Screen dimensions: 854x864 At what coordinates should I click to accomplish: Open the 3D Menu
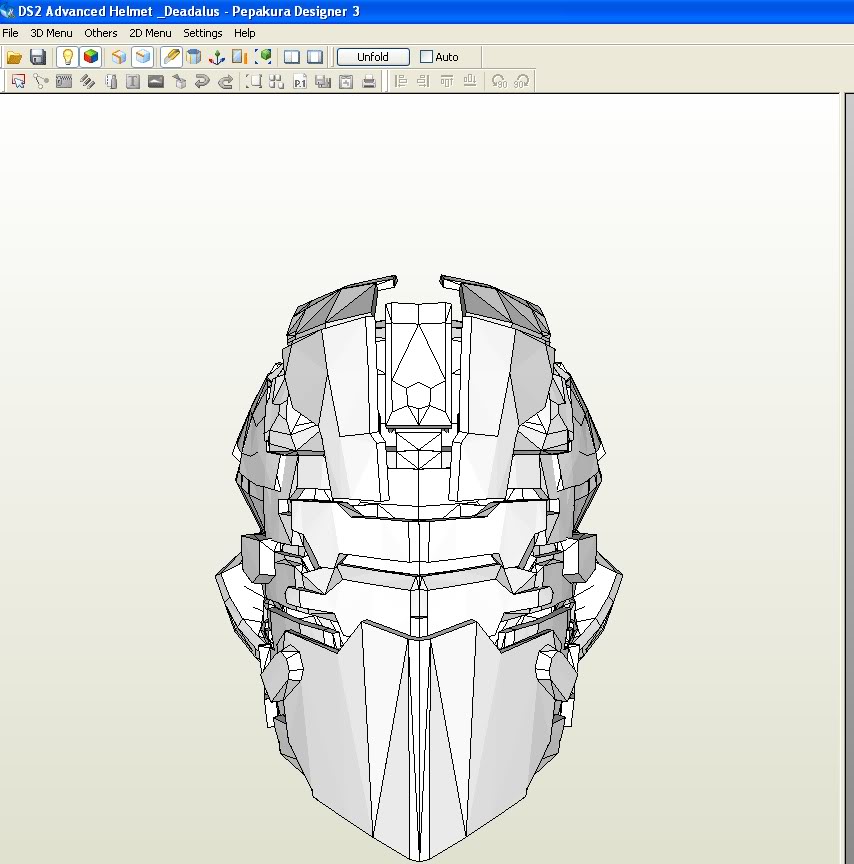click(x=51, y=33)
